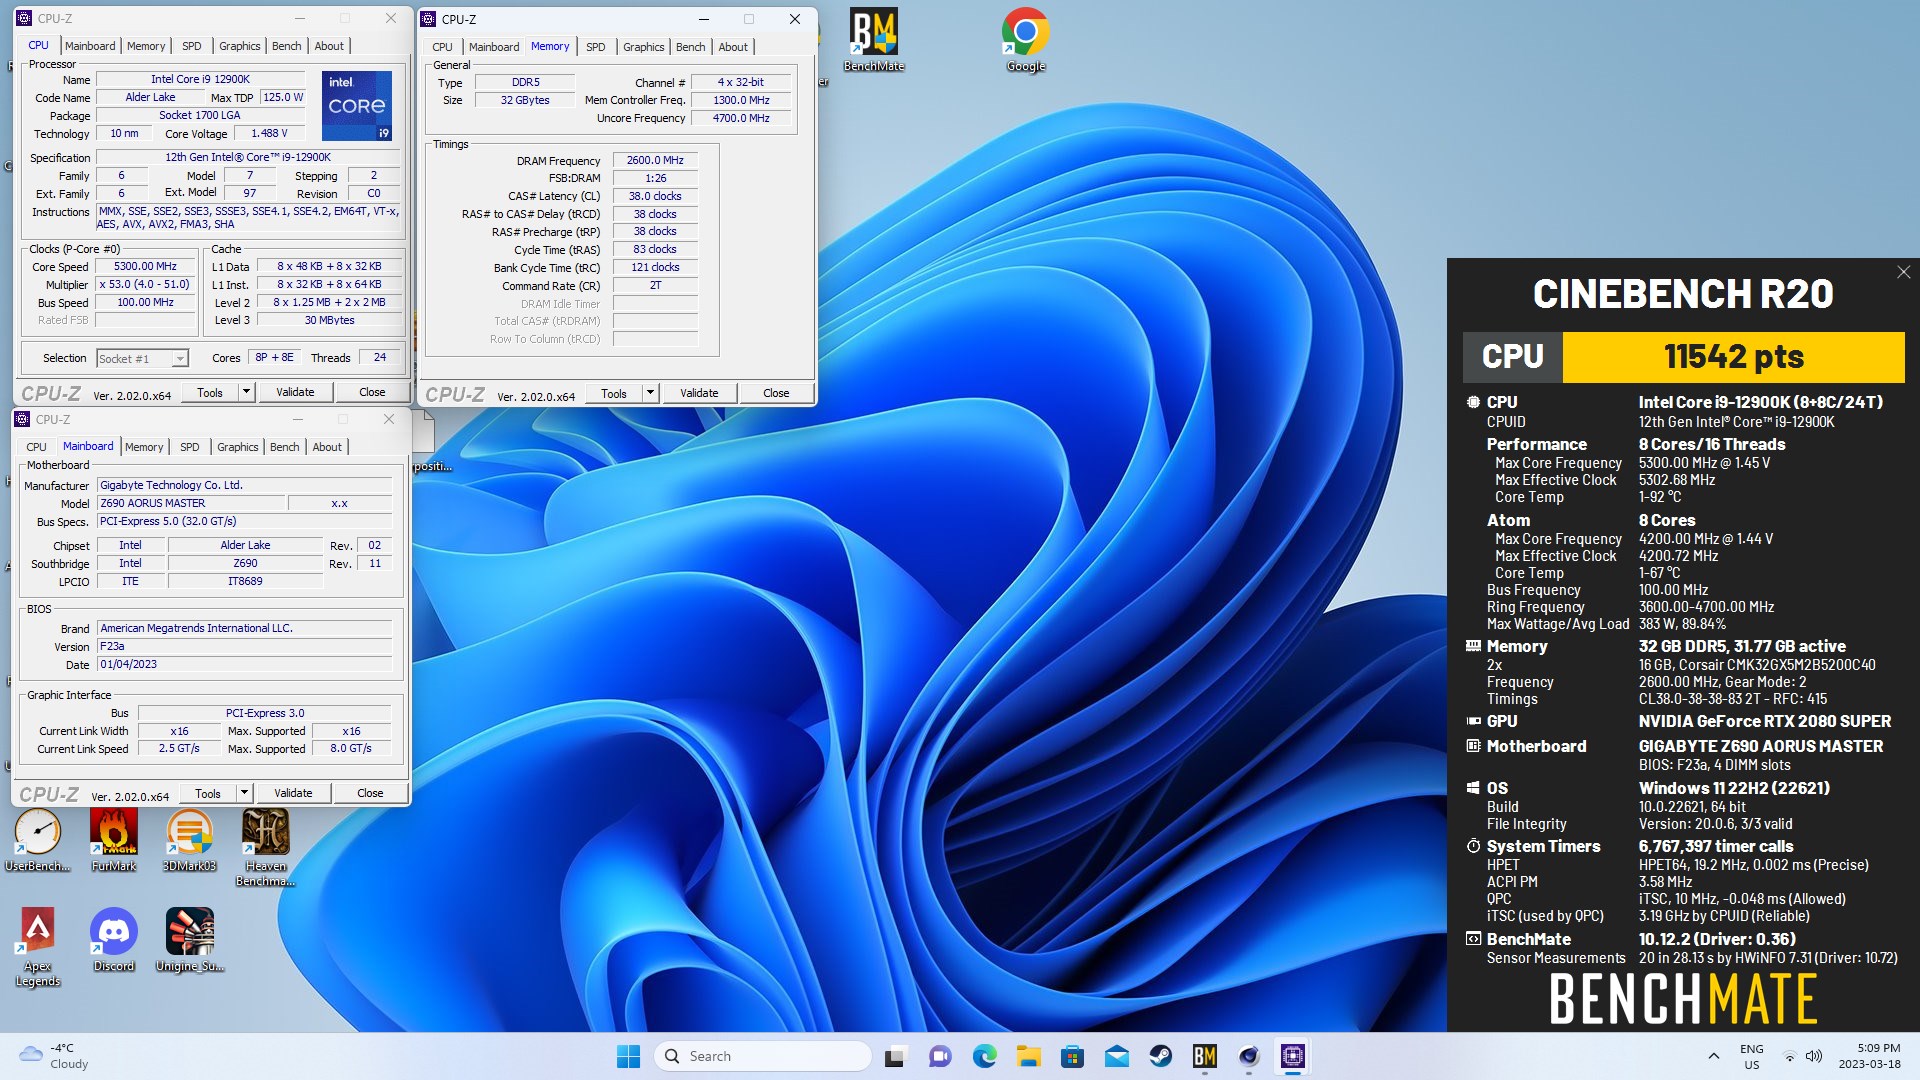The height and width of the screenshot is (1080, 1920).
Task: Click the Core Speed 5300.00 MHz field
Action: click(x=145, y=267)
